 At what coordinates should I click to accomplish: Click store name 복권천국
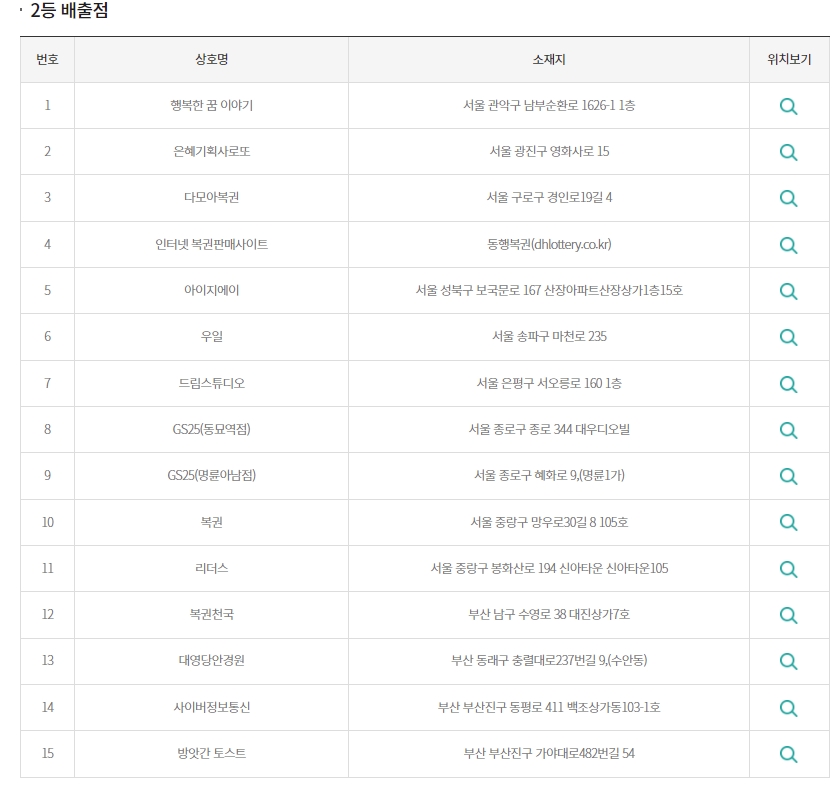click(212, 614)
